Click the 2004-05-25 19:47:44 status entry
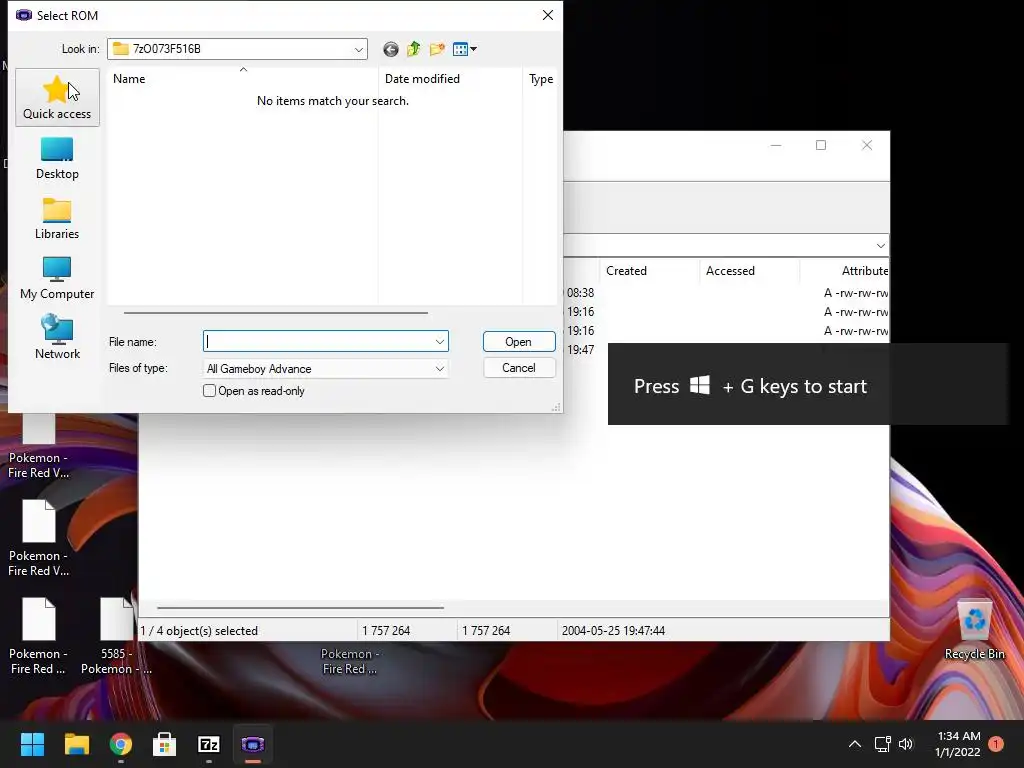The height and width of the screenshot is (768, 1024). pyautogui.click(x=613, y=631)
